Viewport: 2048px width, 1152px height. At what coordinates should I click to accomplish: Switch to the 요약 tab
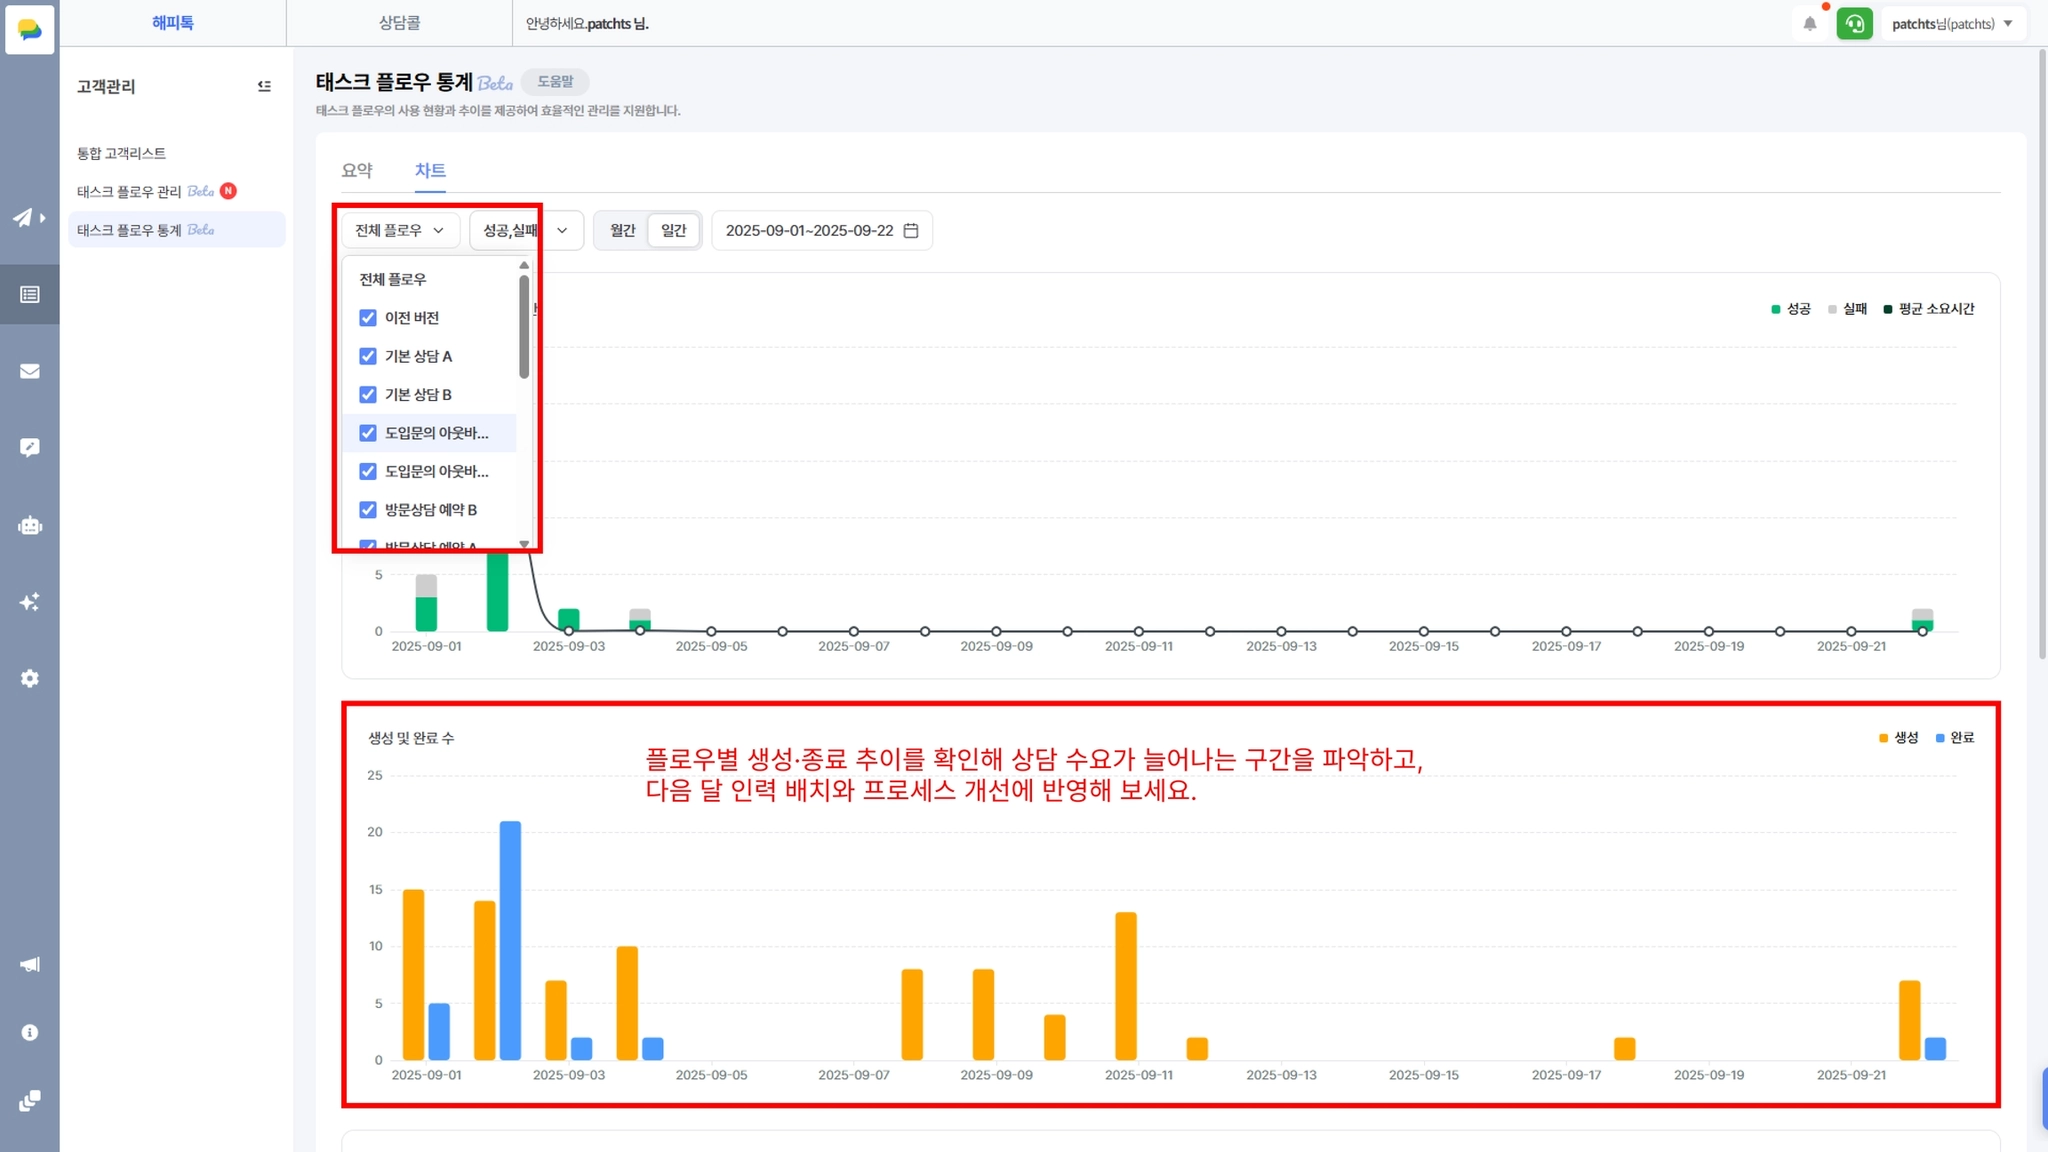coord(357,170)
